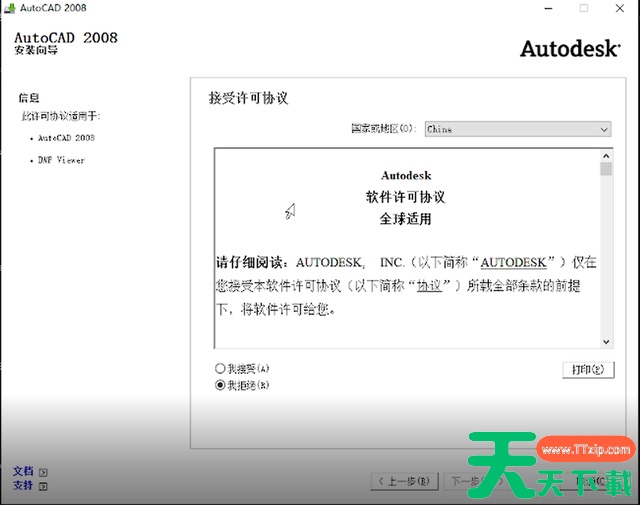Click the license agreement scrollbar thumb

tap(606, 169)
